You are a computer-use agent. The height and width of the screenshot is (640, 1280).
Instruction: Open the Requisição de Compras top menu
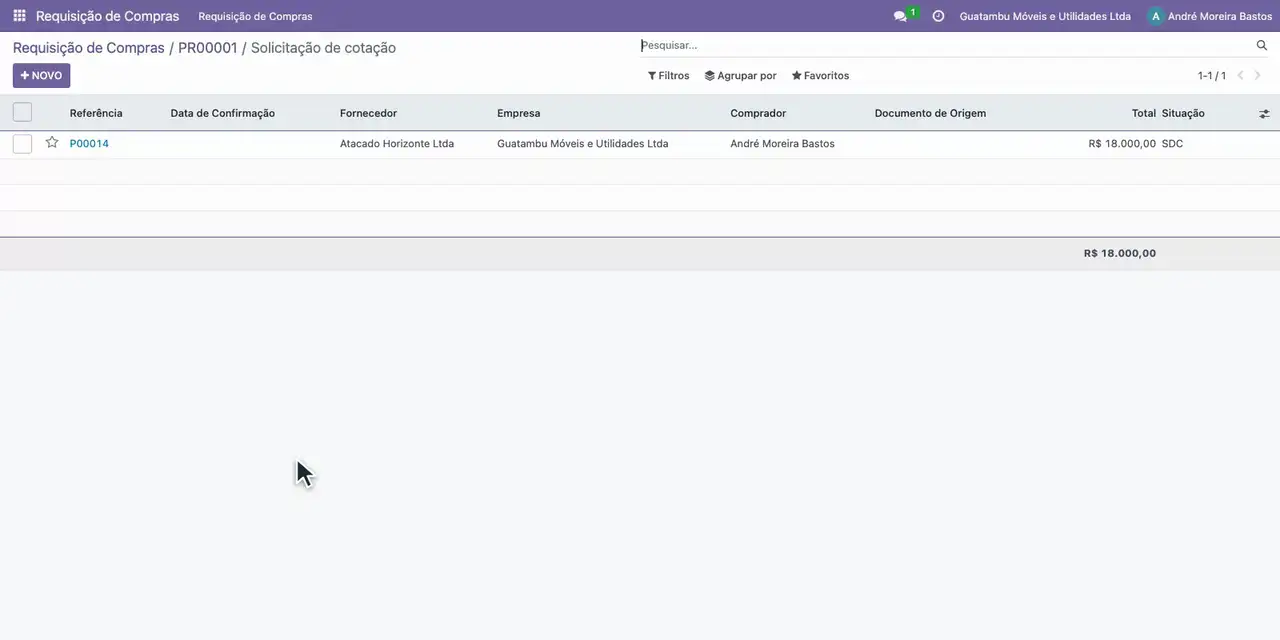coord(255,16)
